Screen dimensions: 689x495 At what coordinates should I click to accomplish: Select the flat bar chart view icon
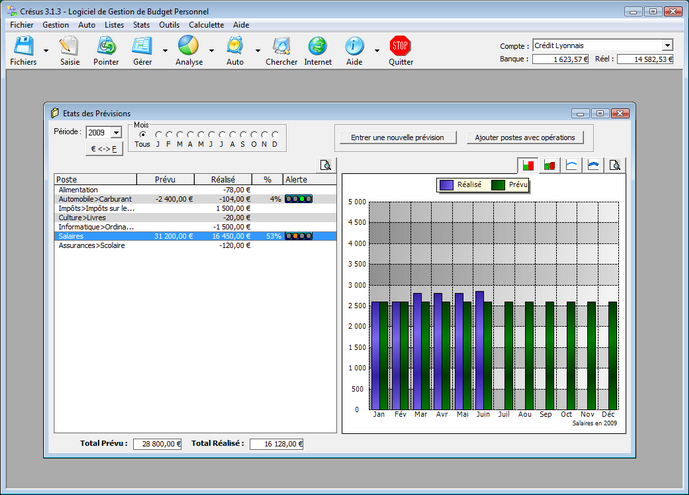528,166
